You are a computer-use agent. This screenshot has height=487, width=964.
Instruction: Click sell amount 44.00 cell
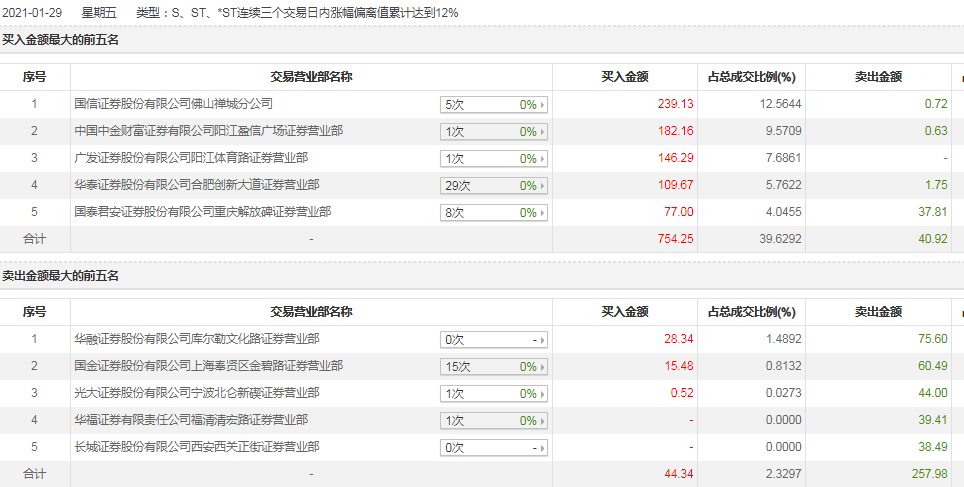coord(933,393)
